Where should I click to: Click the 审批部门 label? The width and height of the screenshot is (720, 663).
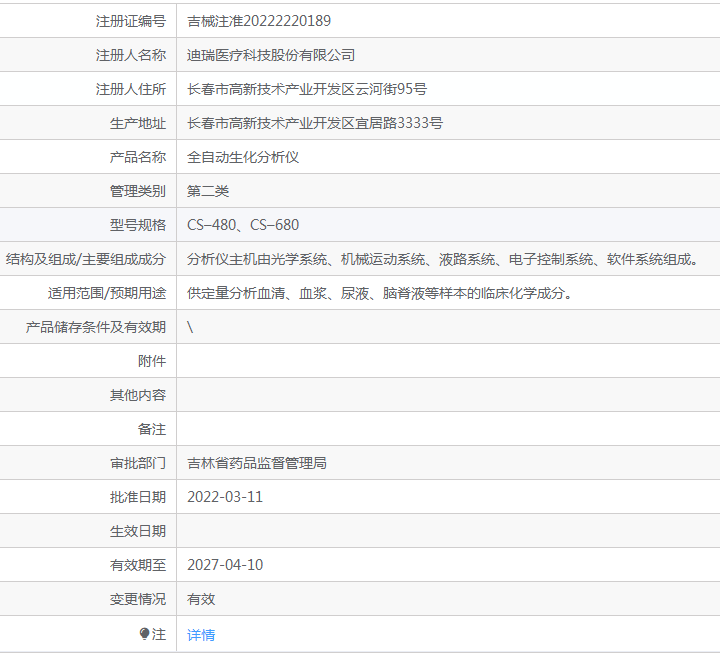coord(138,463)
